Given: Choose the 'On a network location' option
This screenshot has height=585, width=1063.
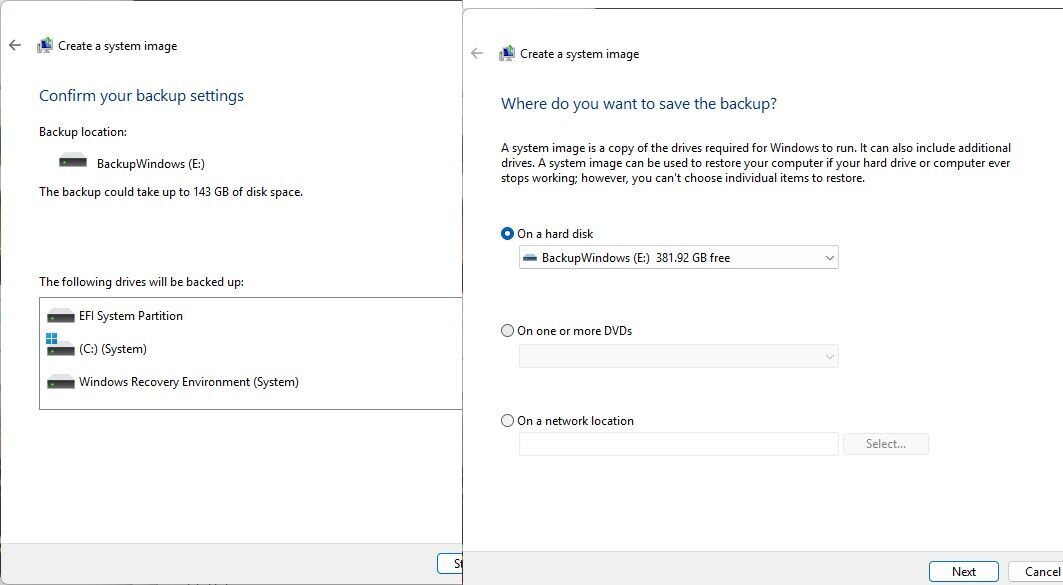Looking at the screenshot, I should [x=507, y=421].
